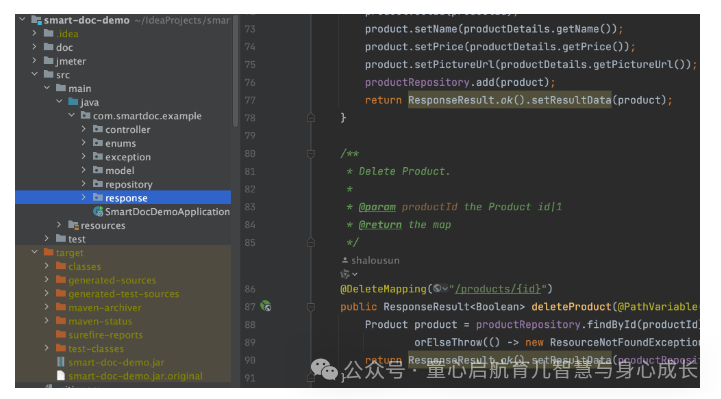Click deleteProduct method name
The width and height of the screenshot is (721, 399).
[571, 307]
